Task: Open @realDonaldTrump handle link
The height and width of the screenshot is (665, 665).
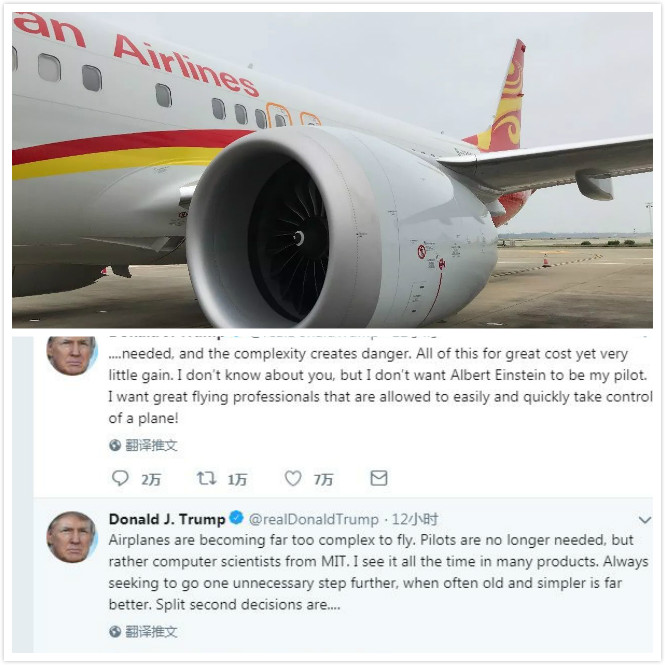Action: pyautogui.click(x=313, y=519)
